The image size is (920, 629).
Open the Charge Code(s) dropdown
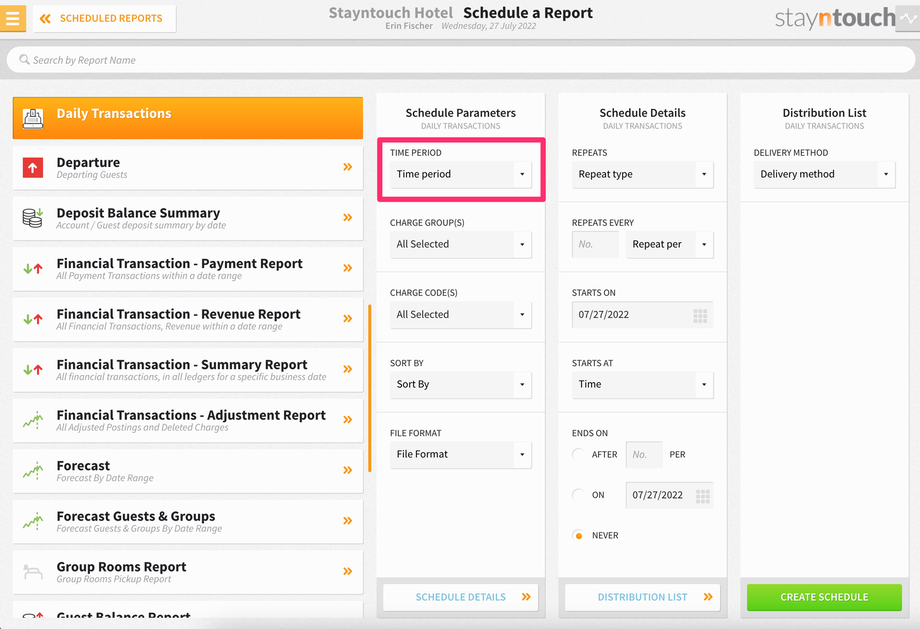pyautogui.click(x=461, y=314)
